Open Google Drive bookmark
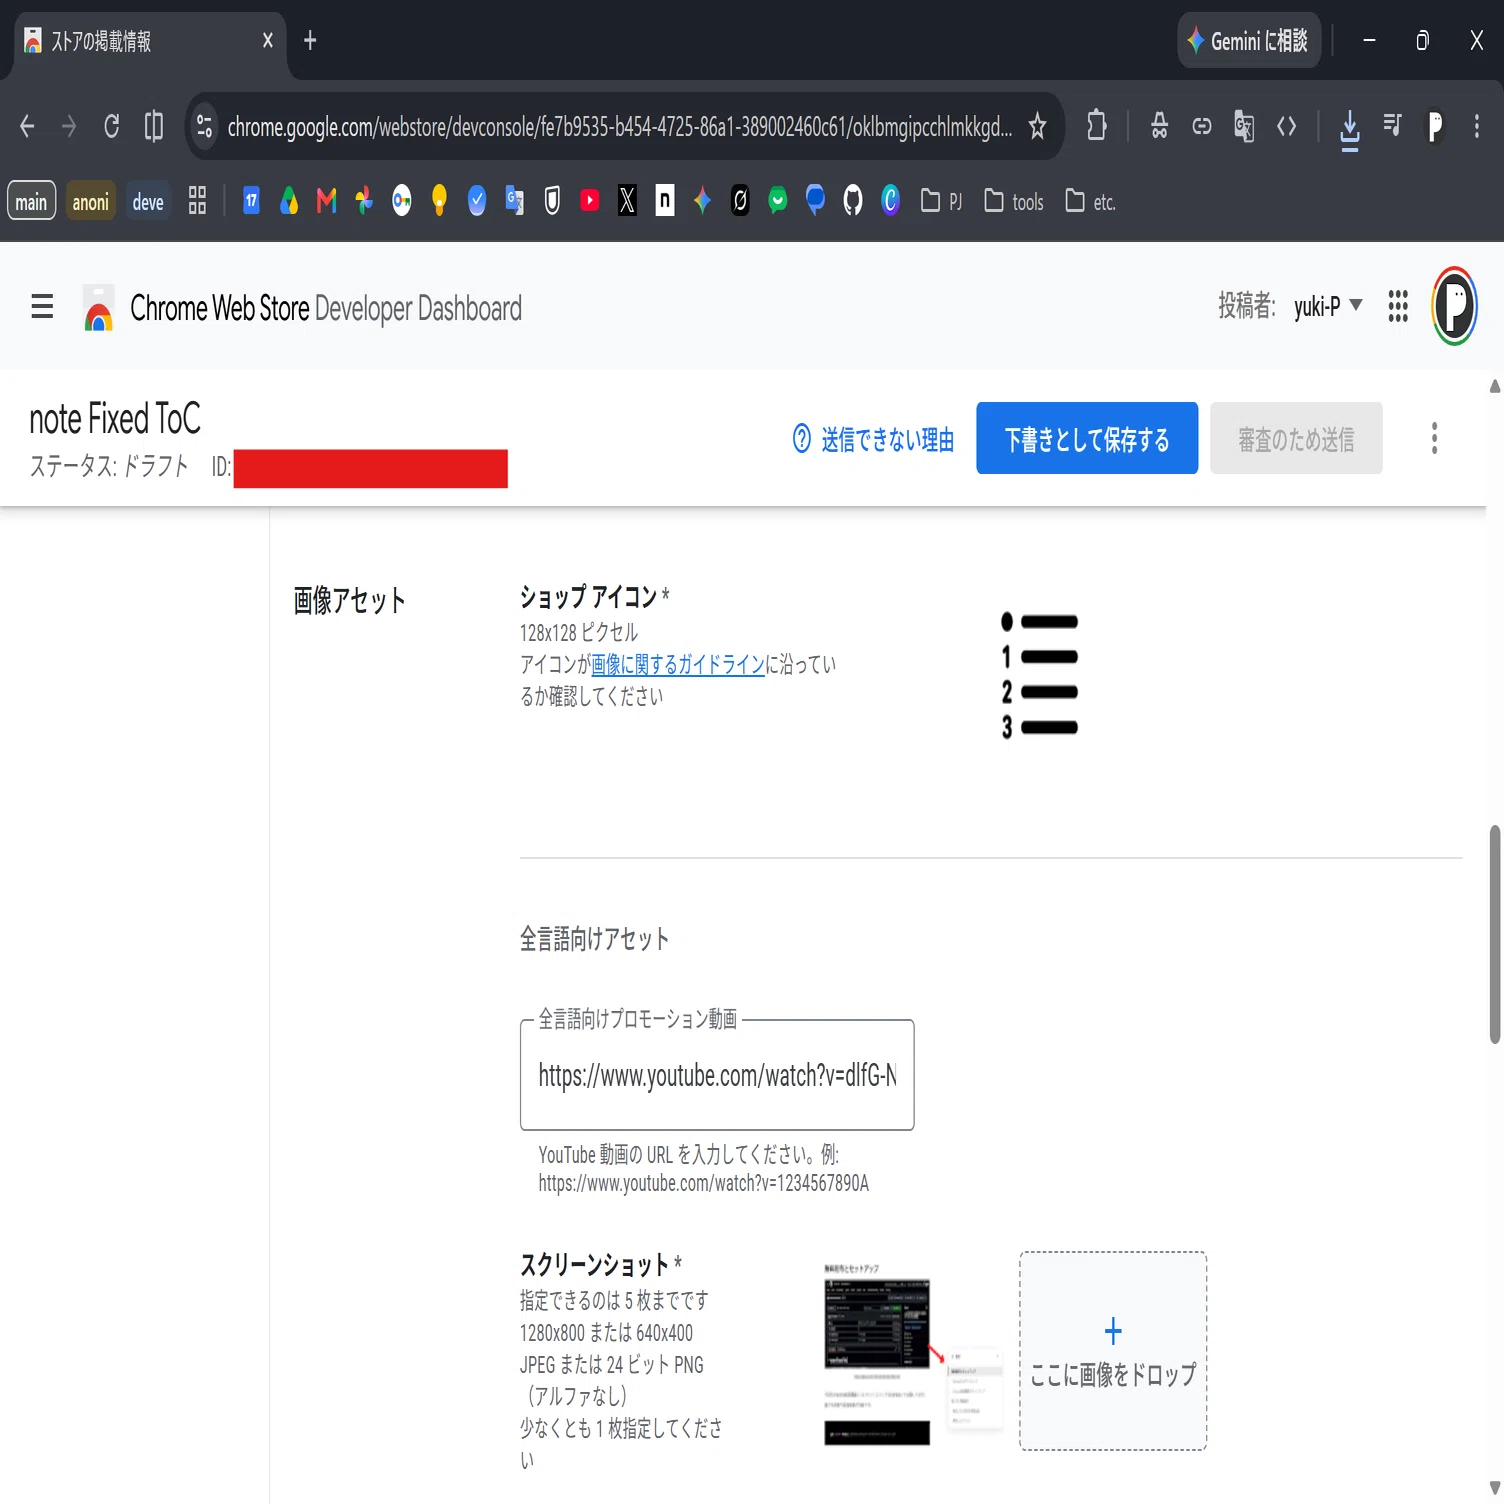The image size is (1504, 1504). coord(289,201)
